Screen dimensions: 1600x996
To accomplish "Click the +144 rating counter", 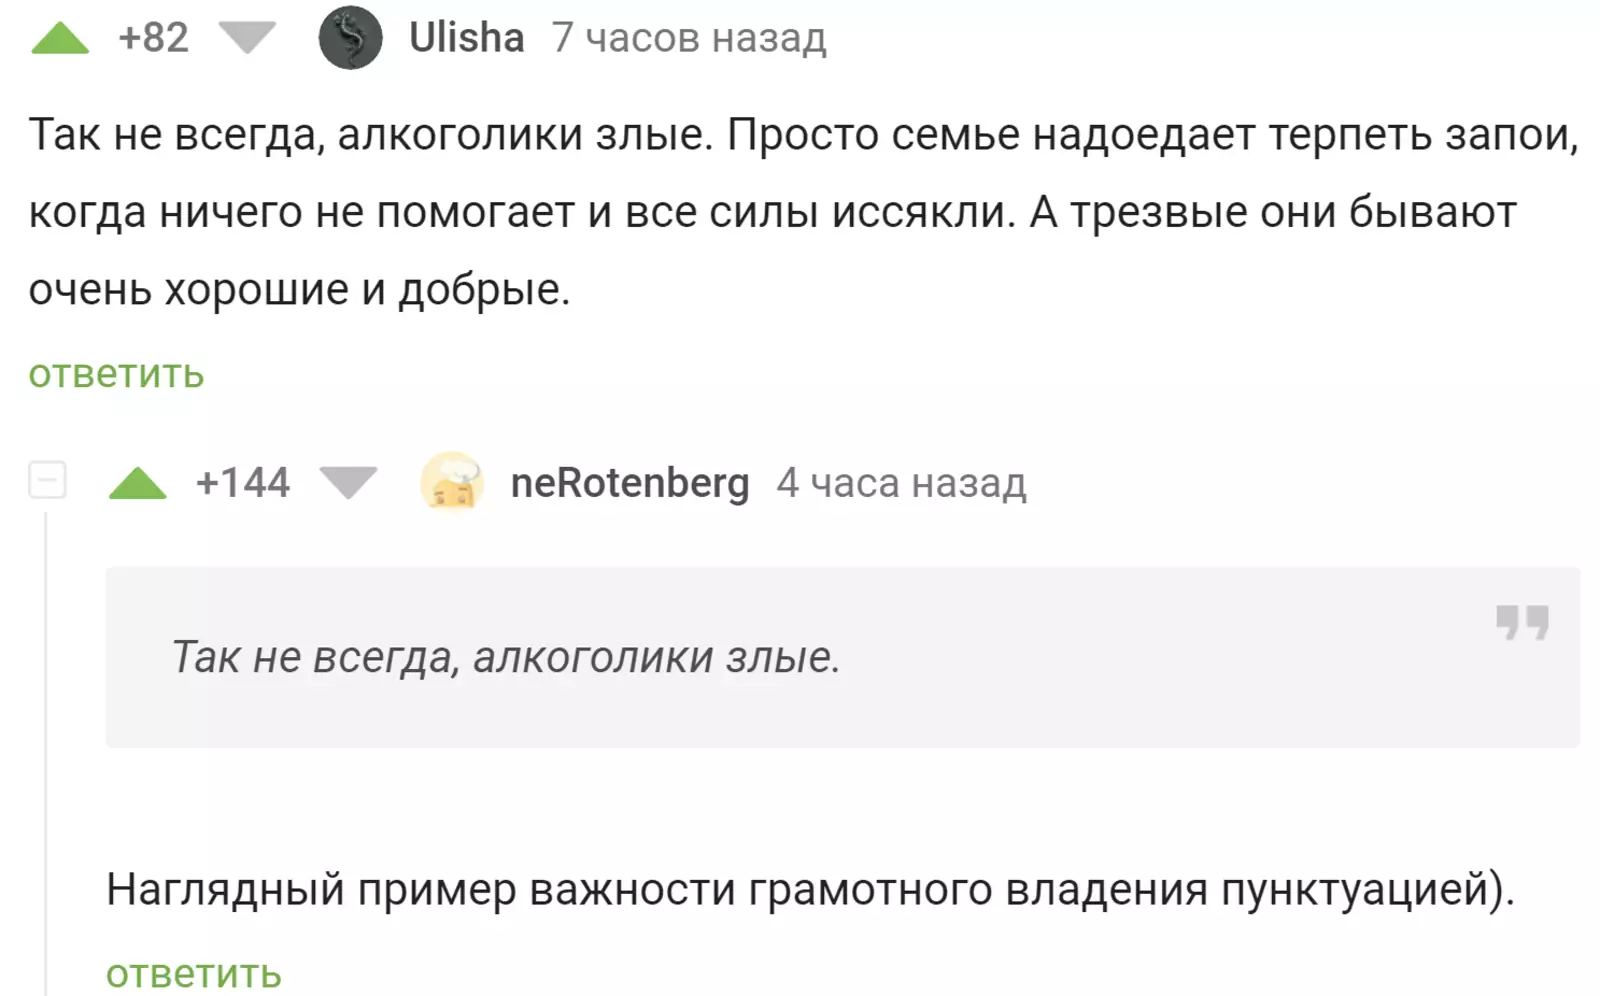I will pyautogui.click(x=243, y=483).
